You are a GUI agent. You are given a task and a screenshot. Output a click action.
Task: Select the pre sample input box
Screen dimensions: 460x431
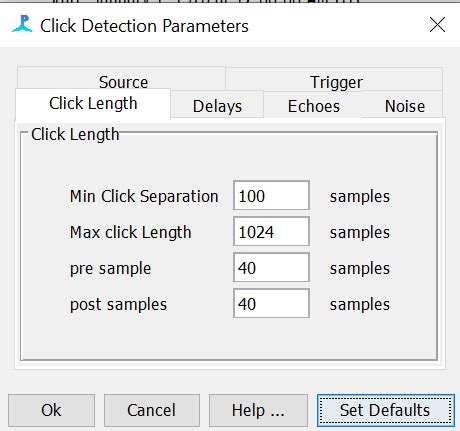(x=271, y=267)
